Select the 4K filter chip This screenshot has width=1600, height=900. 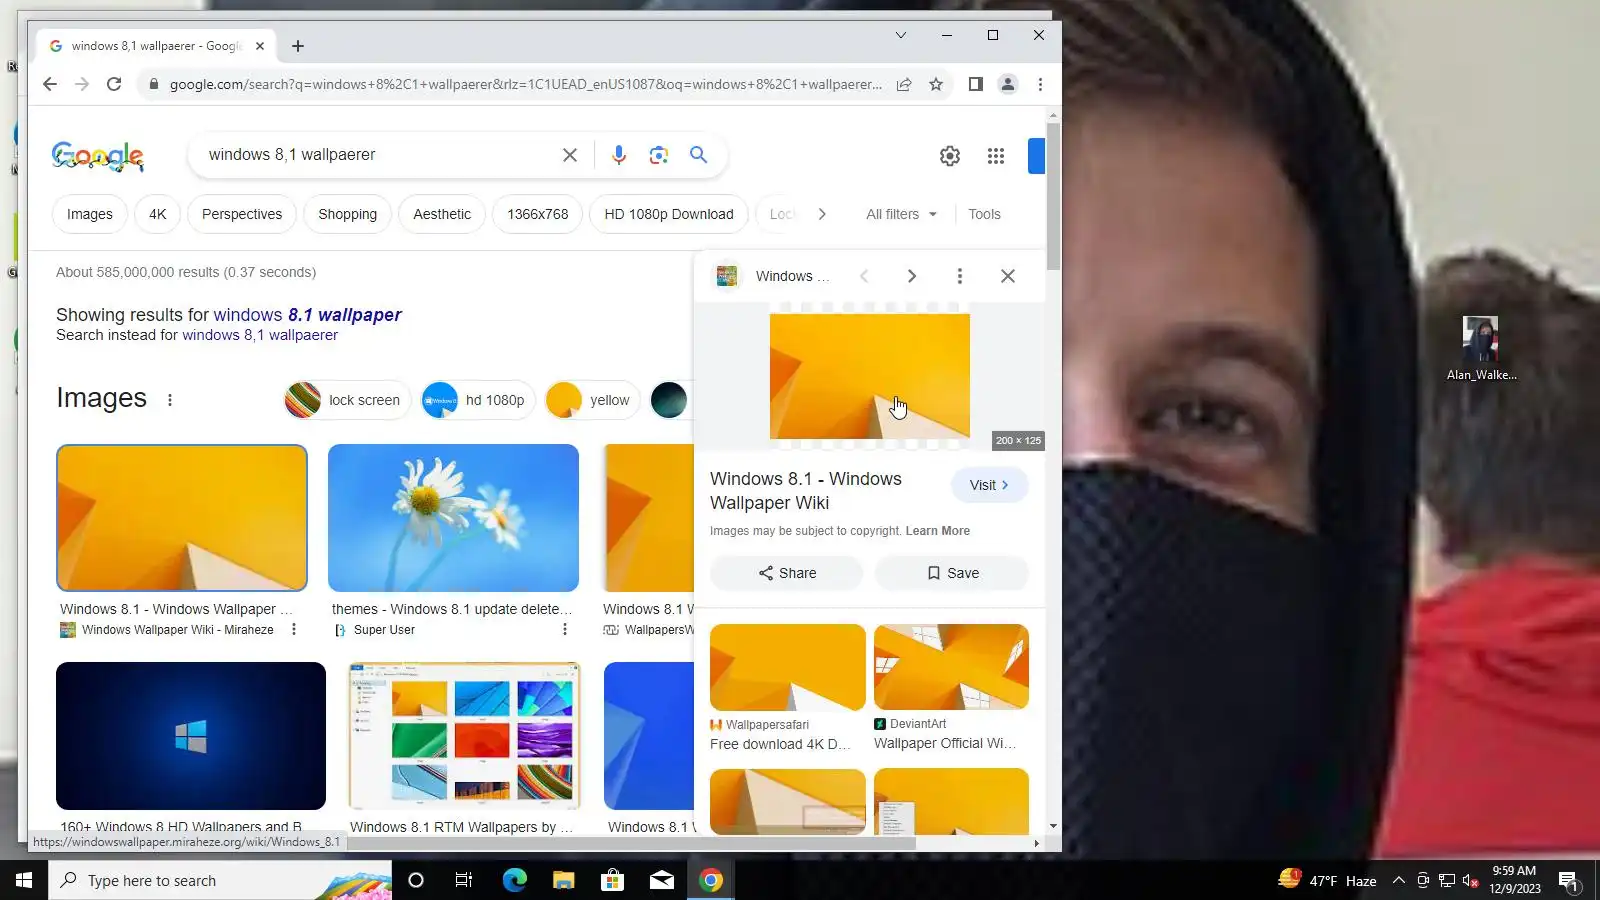coord(158,214)
